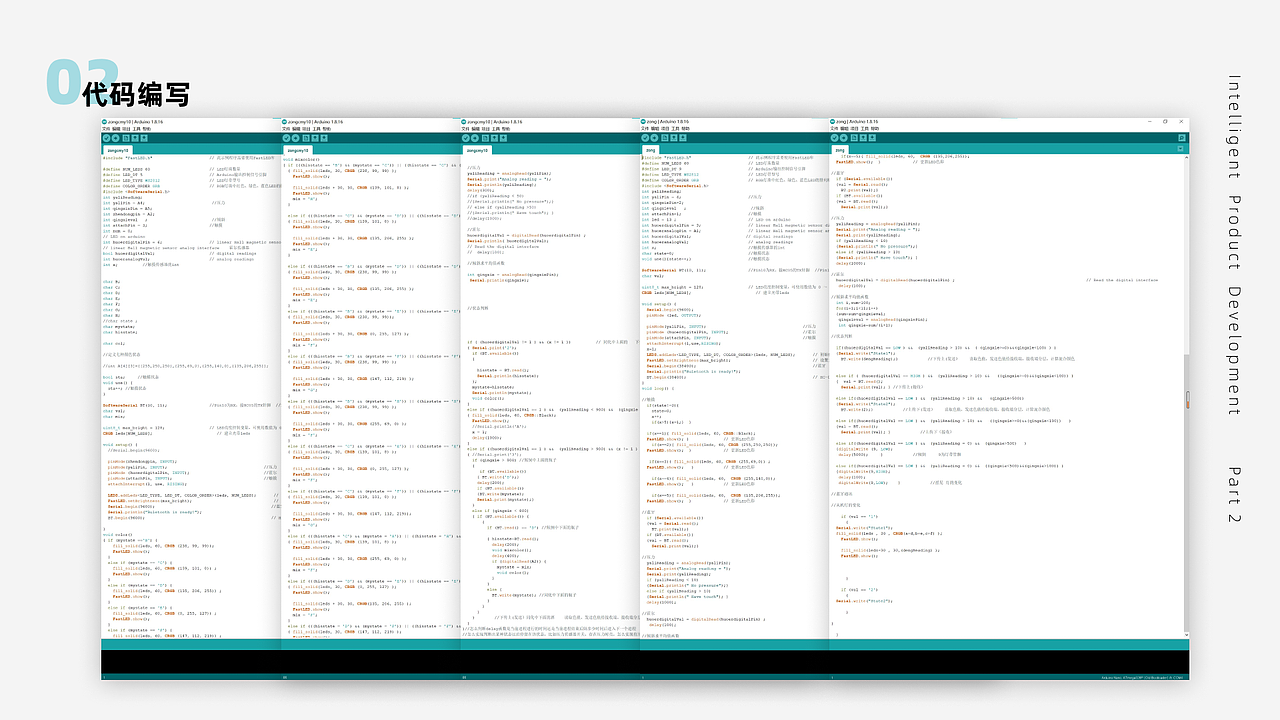This screenshot has height=720, width=1280.
Task: Click the 代码编写 heading text
Action: [x=137, y=94]
